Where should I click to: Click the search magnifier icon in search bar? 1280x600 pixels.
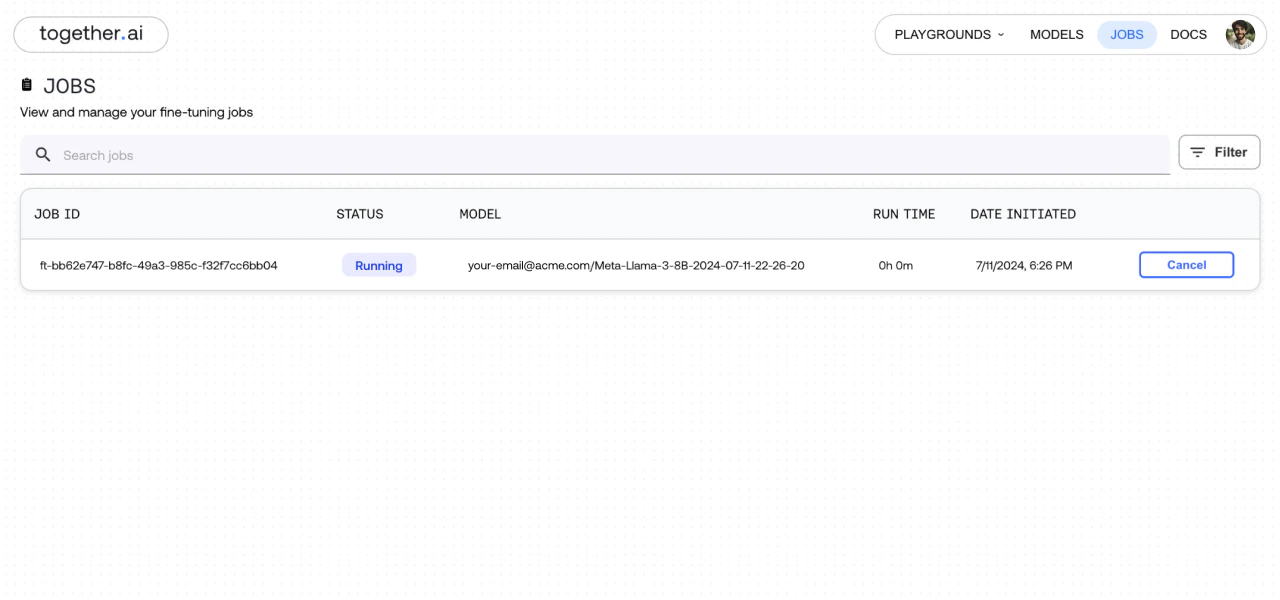(43, 155)
